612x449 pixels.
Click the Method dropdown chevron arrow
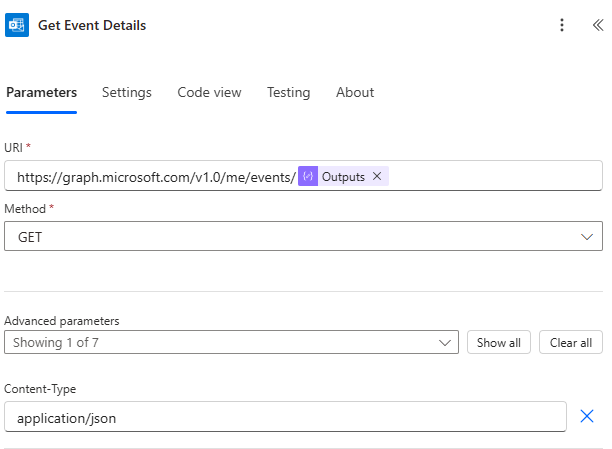587,236
